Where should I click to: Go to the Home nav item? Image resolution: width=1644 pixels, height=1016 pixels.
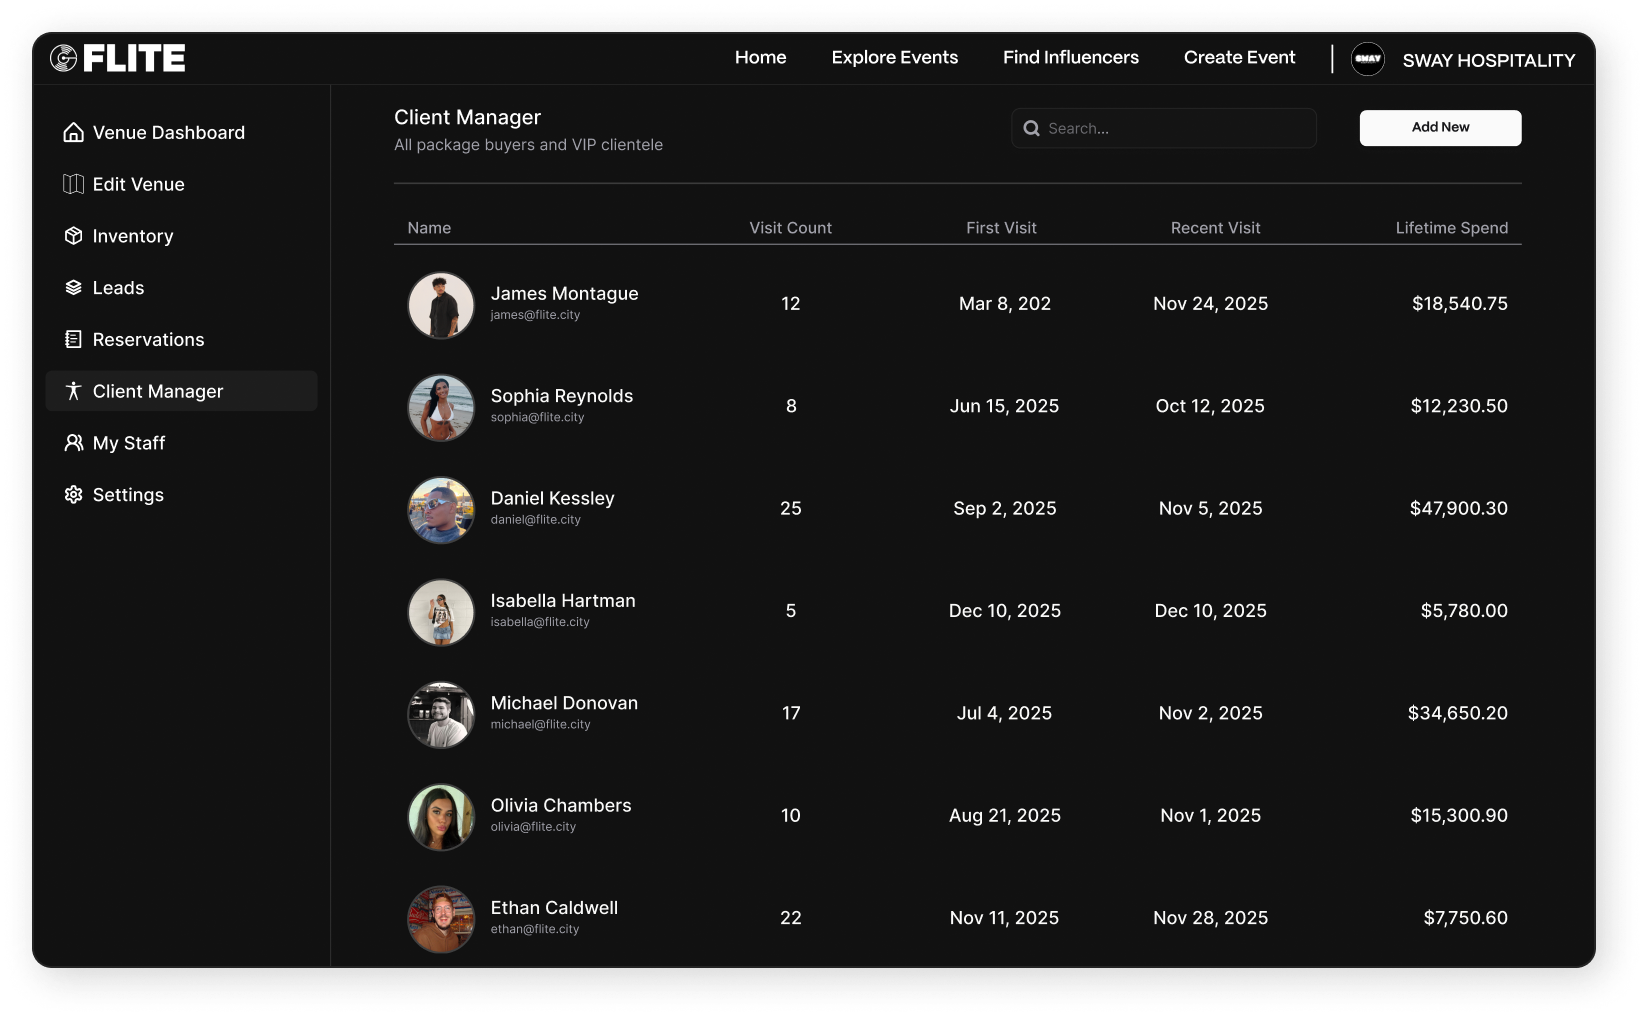(x=760, y=58)
